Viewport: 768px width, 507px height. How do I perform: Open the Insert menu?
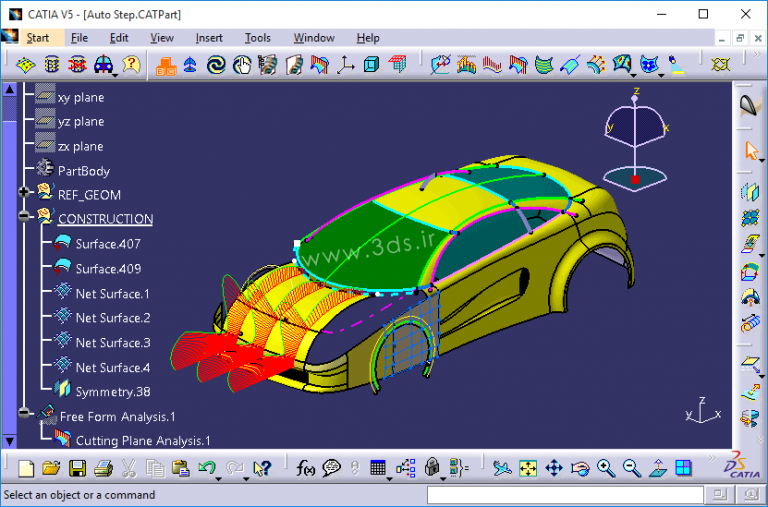pyautogui.click(x=209, y=38)
